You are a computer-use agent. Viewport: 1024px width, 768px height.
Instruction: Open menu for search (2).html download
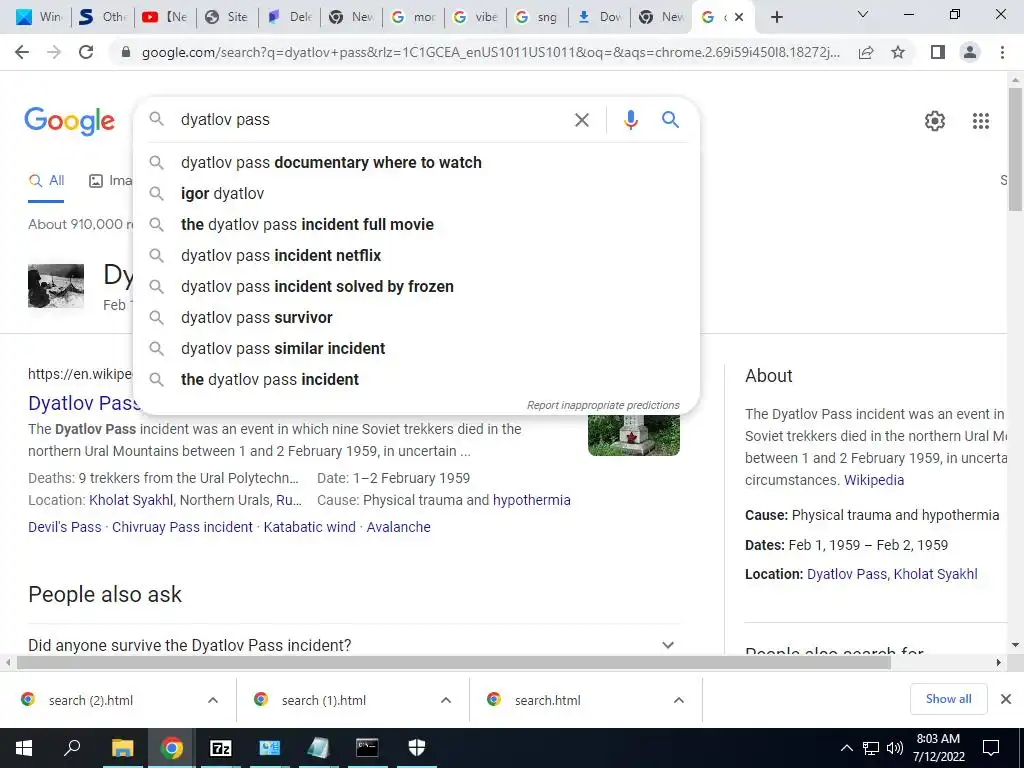click(213, 700)
